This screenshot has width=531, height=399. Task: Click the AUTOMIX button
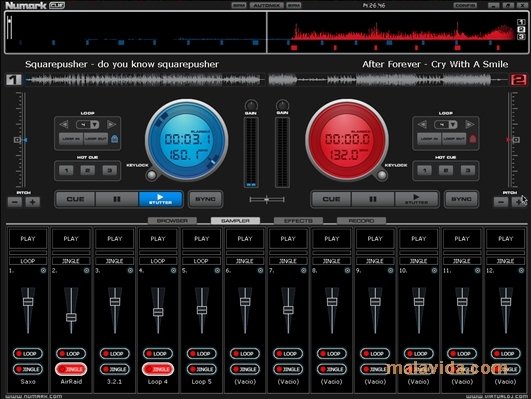(267, 5)
